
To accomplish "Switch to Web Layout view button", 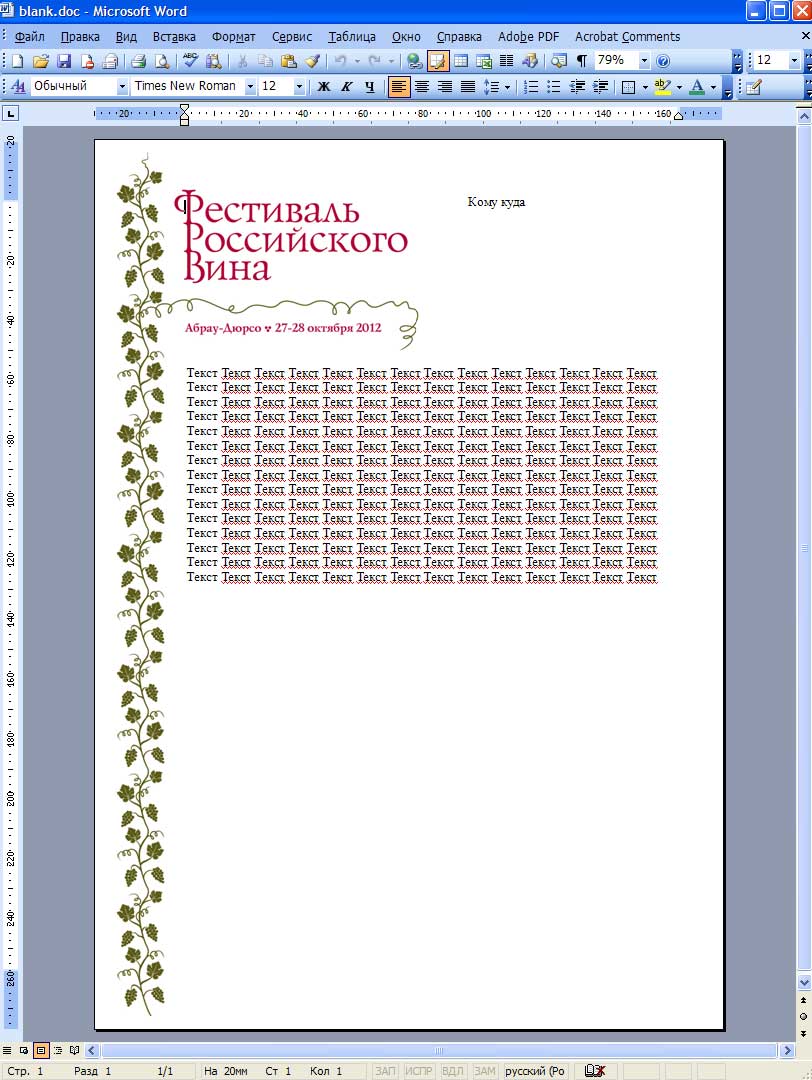I will point(24,1050).
